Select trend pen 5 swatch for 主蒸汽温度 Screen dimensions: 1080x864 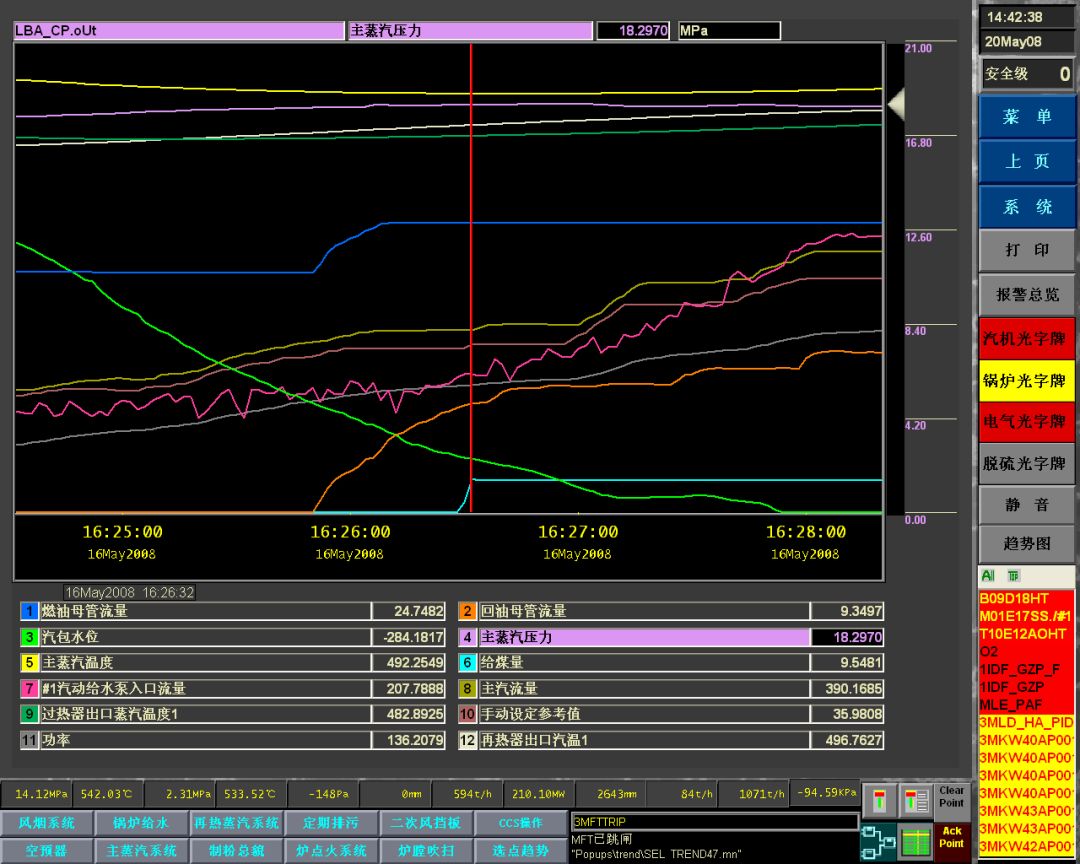coord(29,663)
